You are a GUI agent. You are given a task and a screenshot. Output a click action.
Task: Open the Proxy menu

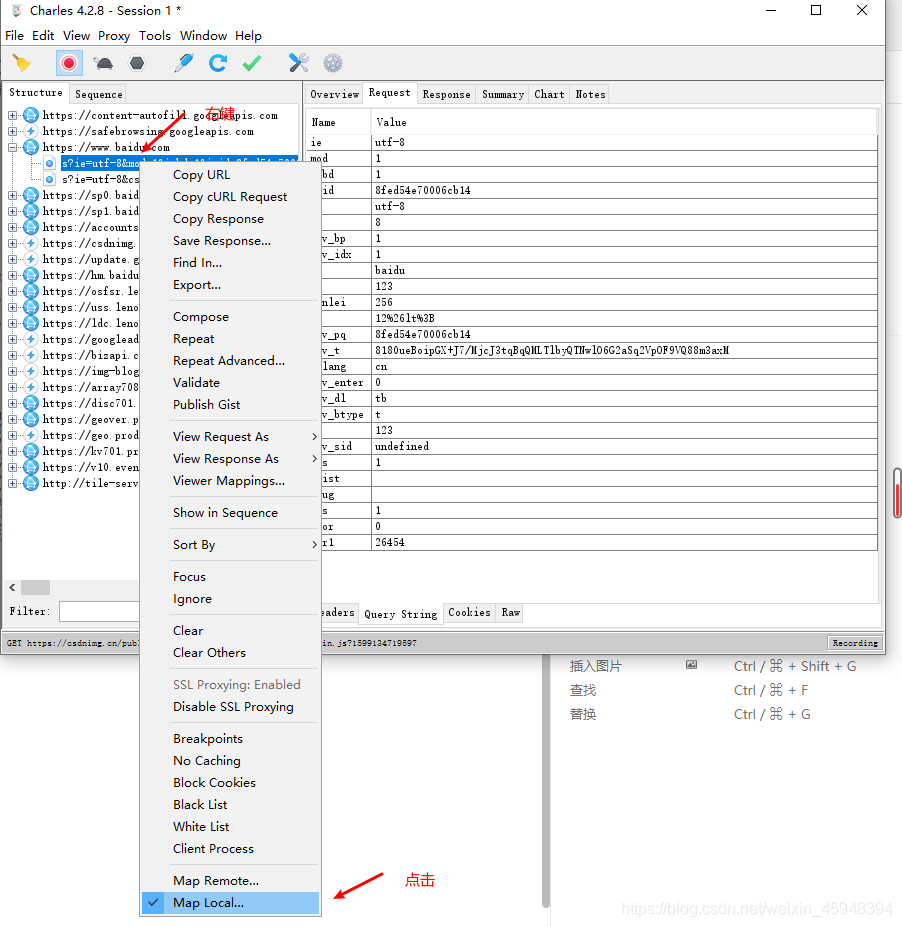pyautogui.click(x=114, y=35)
